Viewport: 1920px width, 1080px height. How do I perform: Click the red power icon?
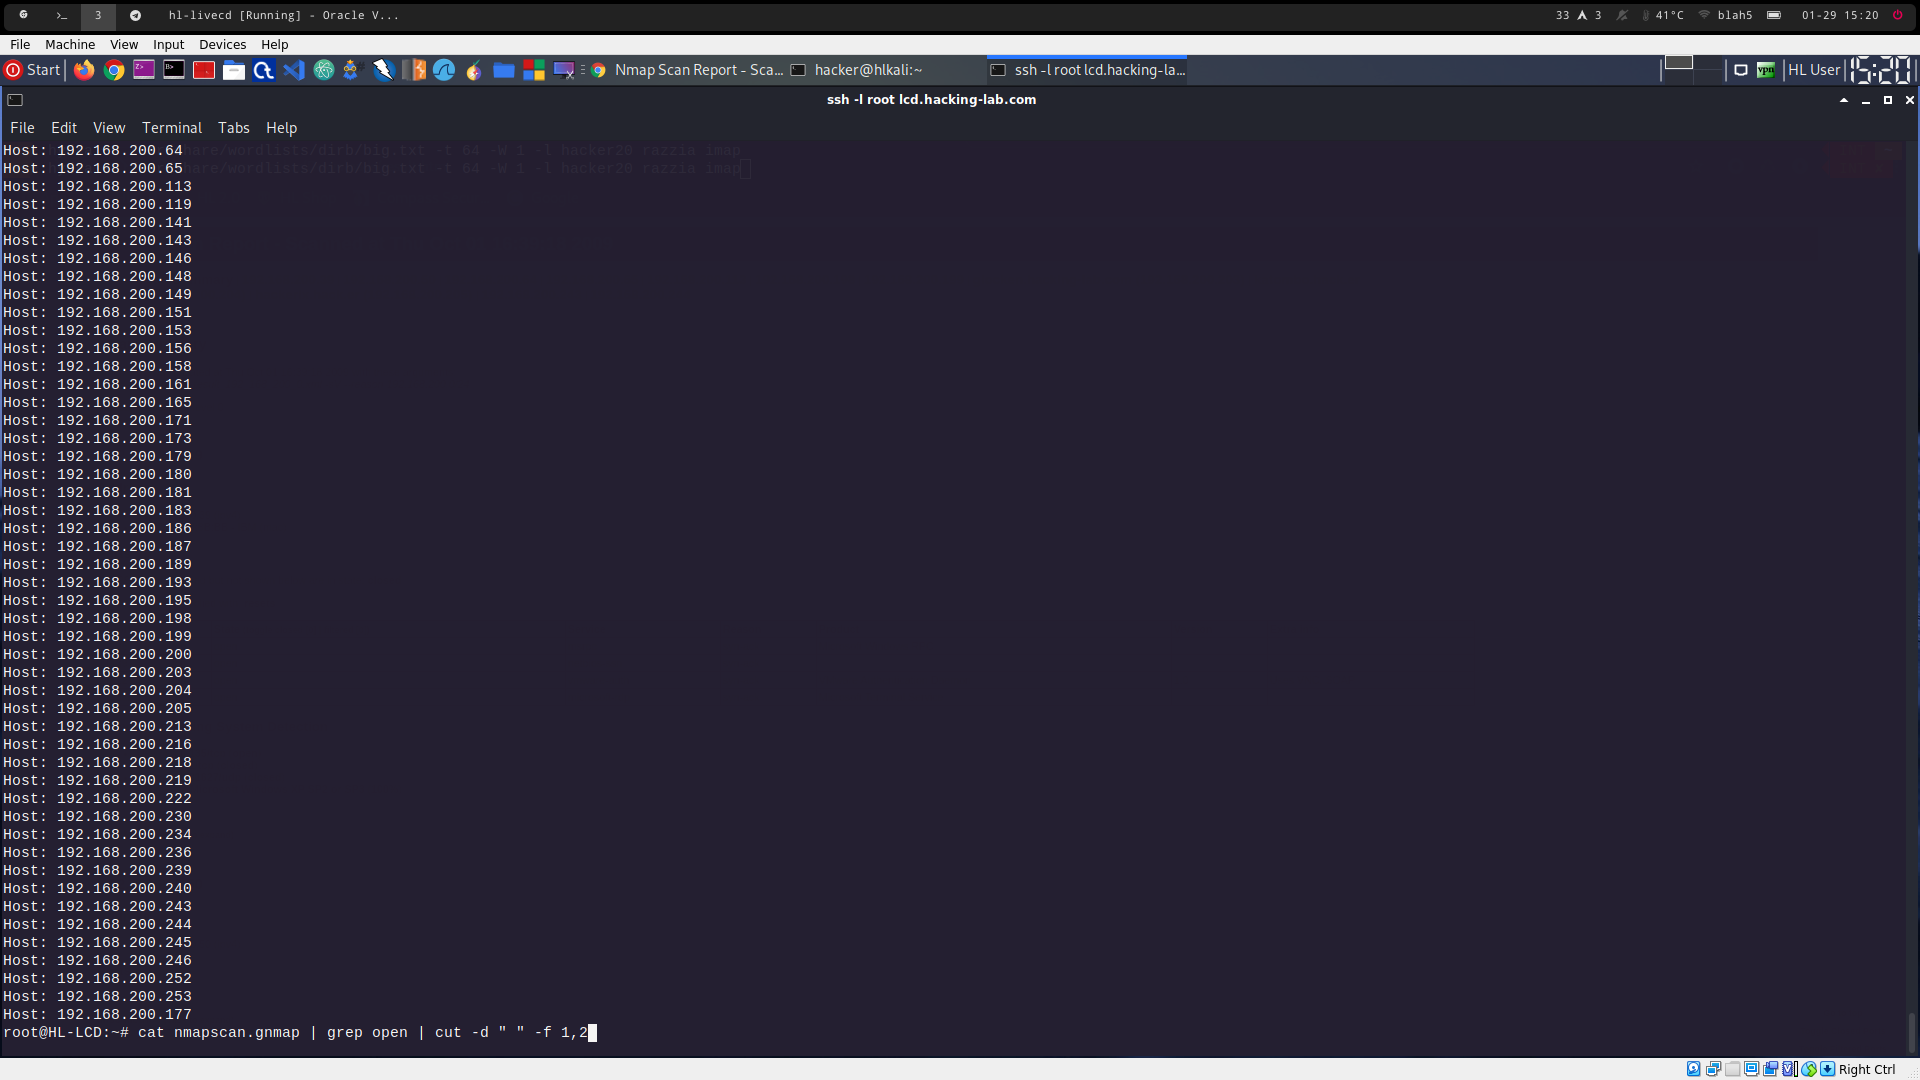click(x=1897, y=15)
